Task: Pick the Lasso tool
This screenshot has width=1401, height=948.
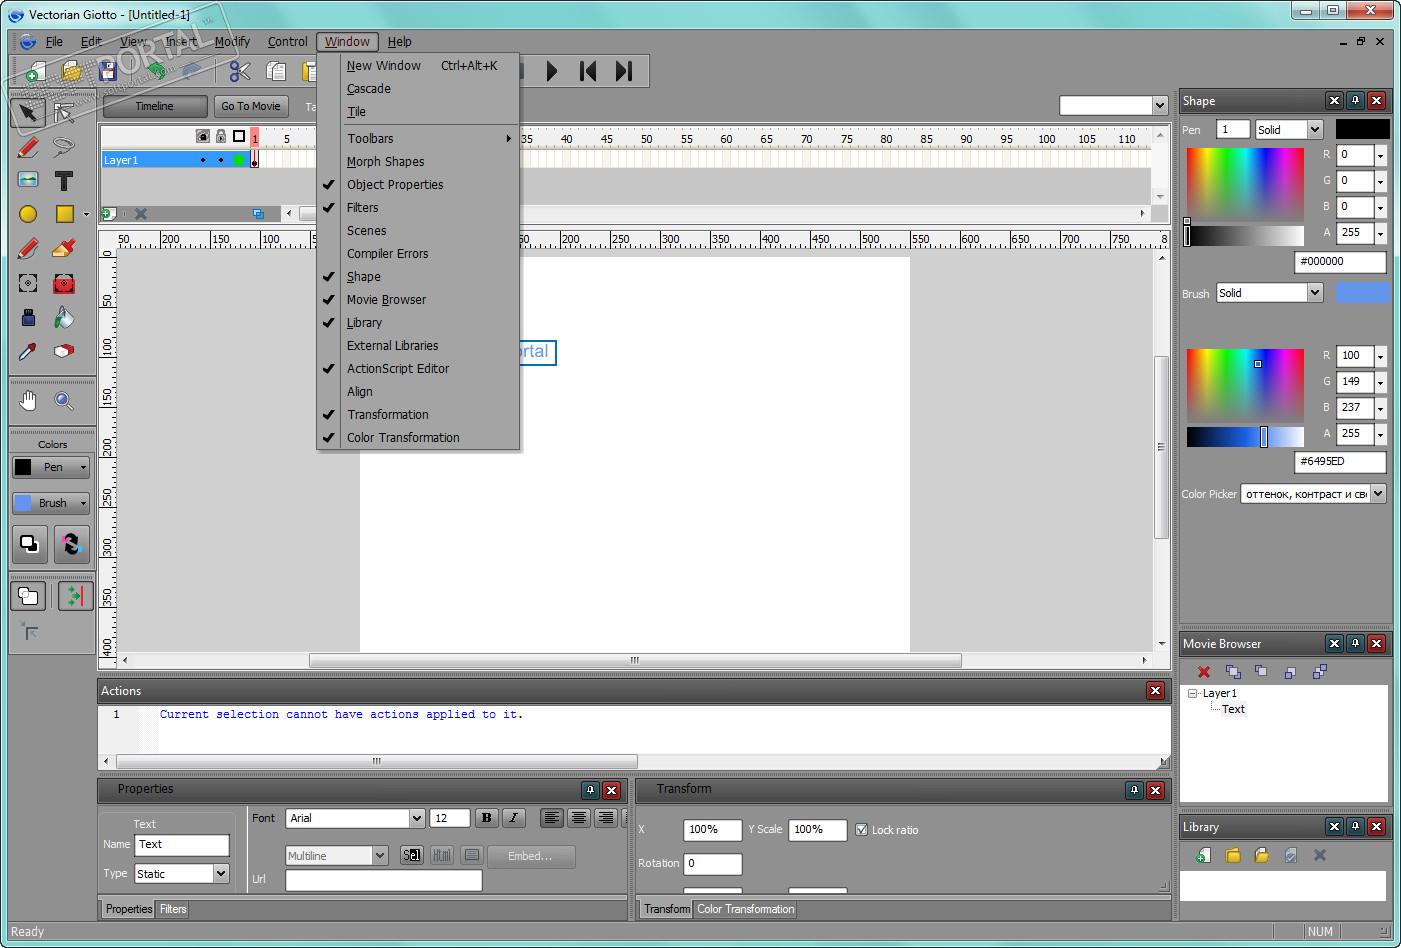Action: point(64,147)
